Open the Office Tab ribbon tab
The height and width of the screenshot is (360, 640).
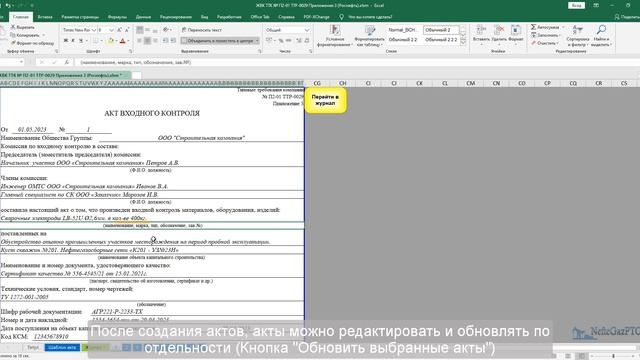pos(260,17)
